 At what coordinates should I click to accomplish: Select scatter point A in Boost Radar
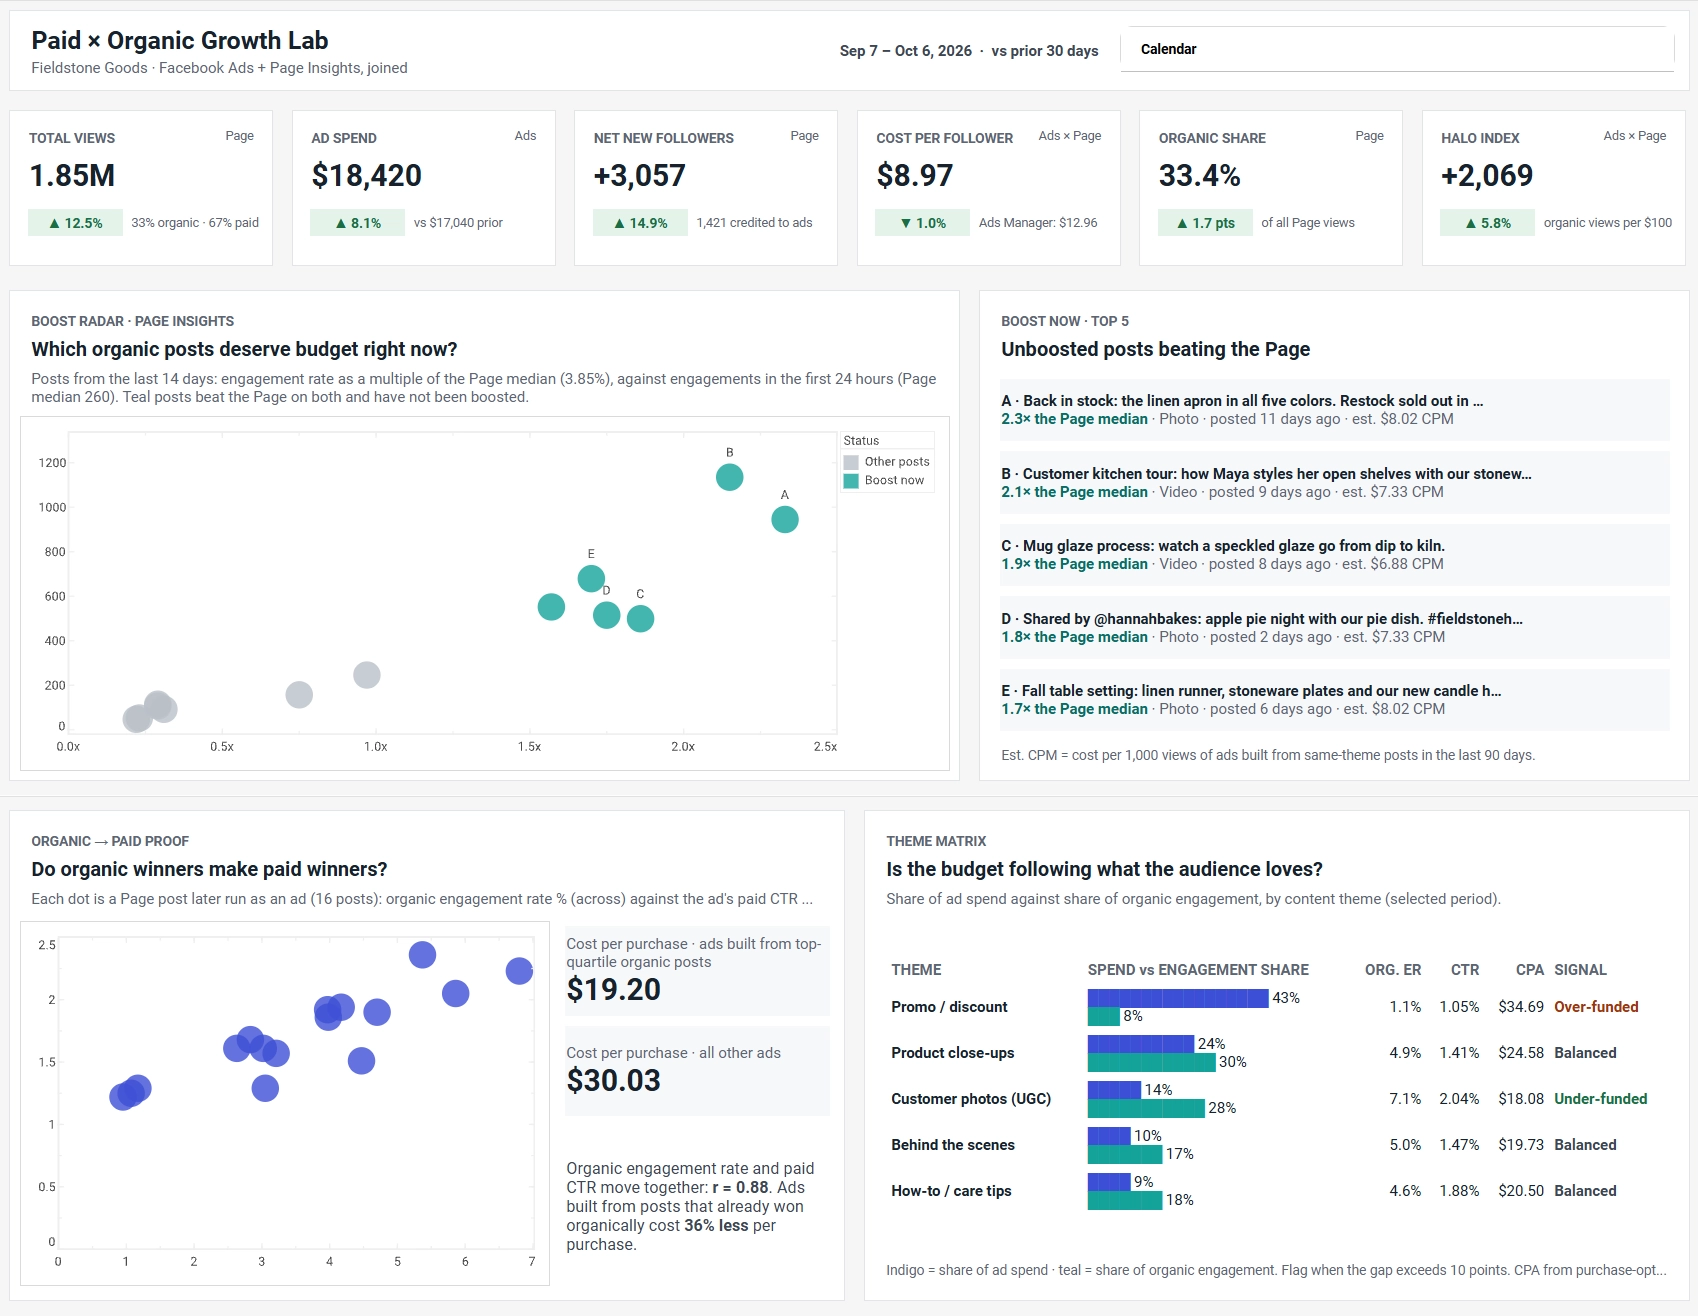[785, 519]
